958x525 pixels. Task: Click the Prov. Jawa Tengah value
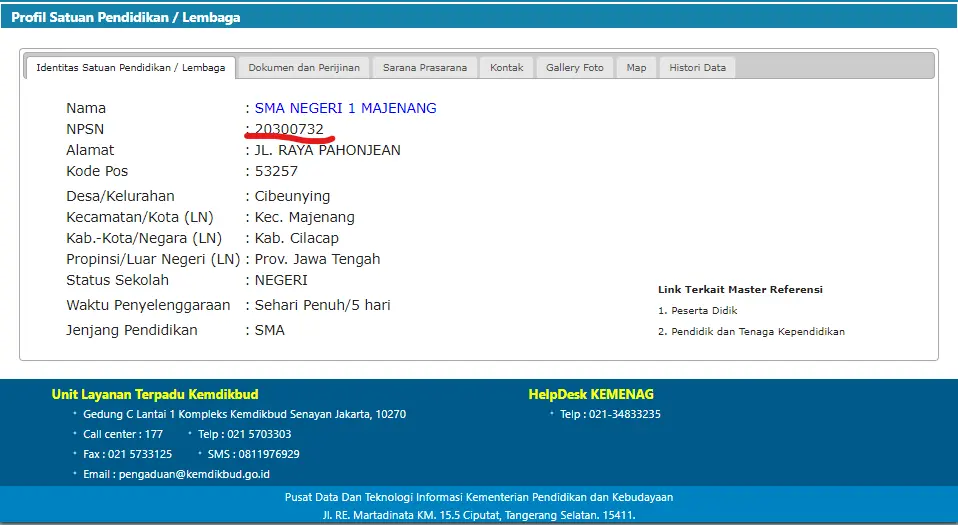coord(317,259)
